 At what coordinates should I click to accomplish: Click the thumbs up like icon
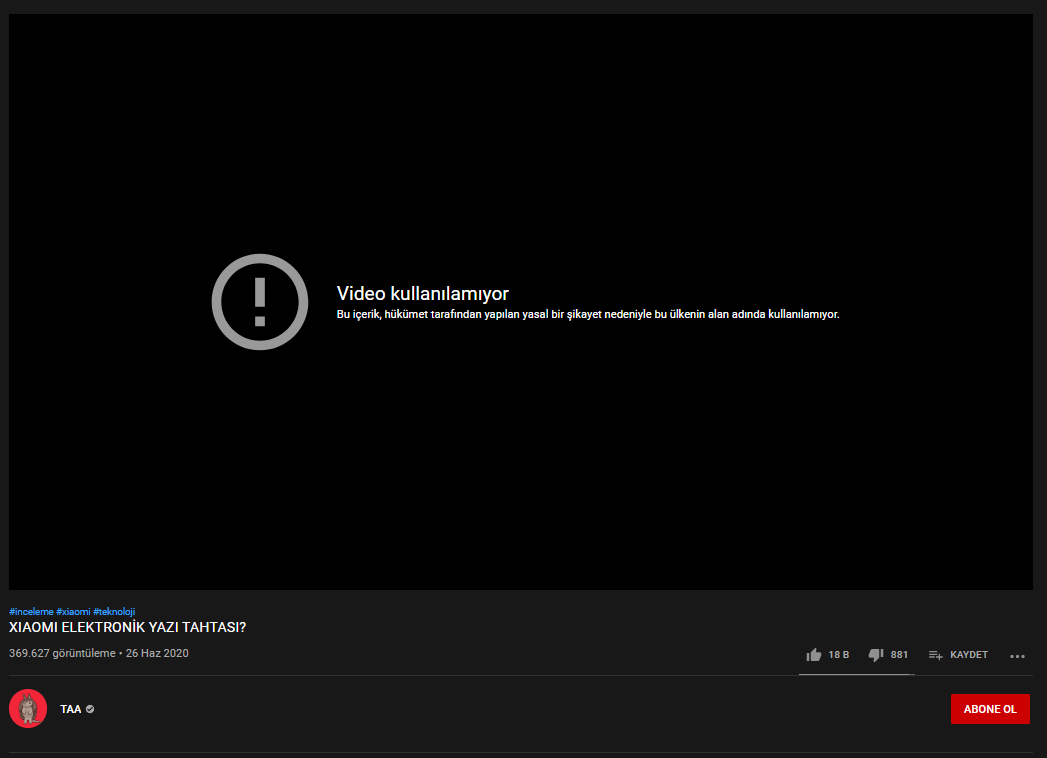813,654
